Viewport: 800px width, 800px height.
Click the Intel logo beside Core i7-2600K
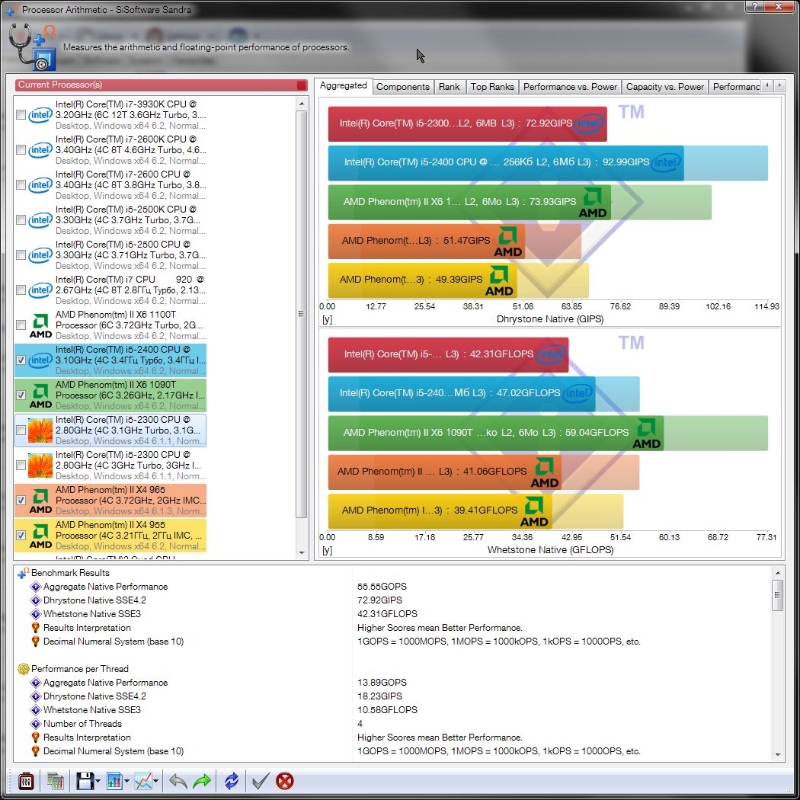tap(40, 150)
